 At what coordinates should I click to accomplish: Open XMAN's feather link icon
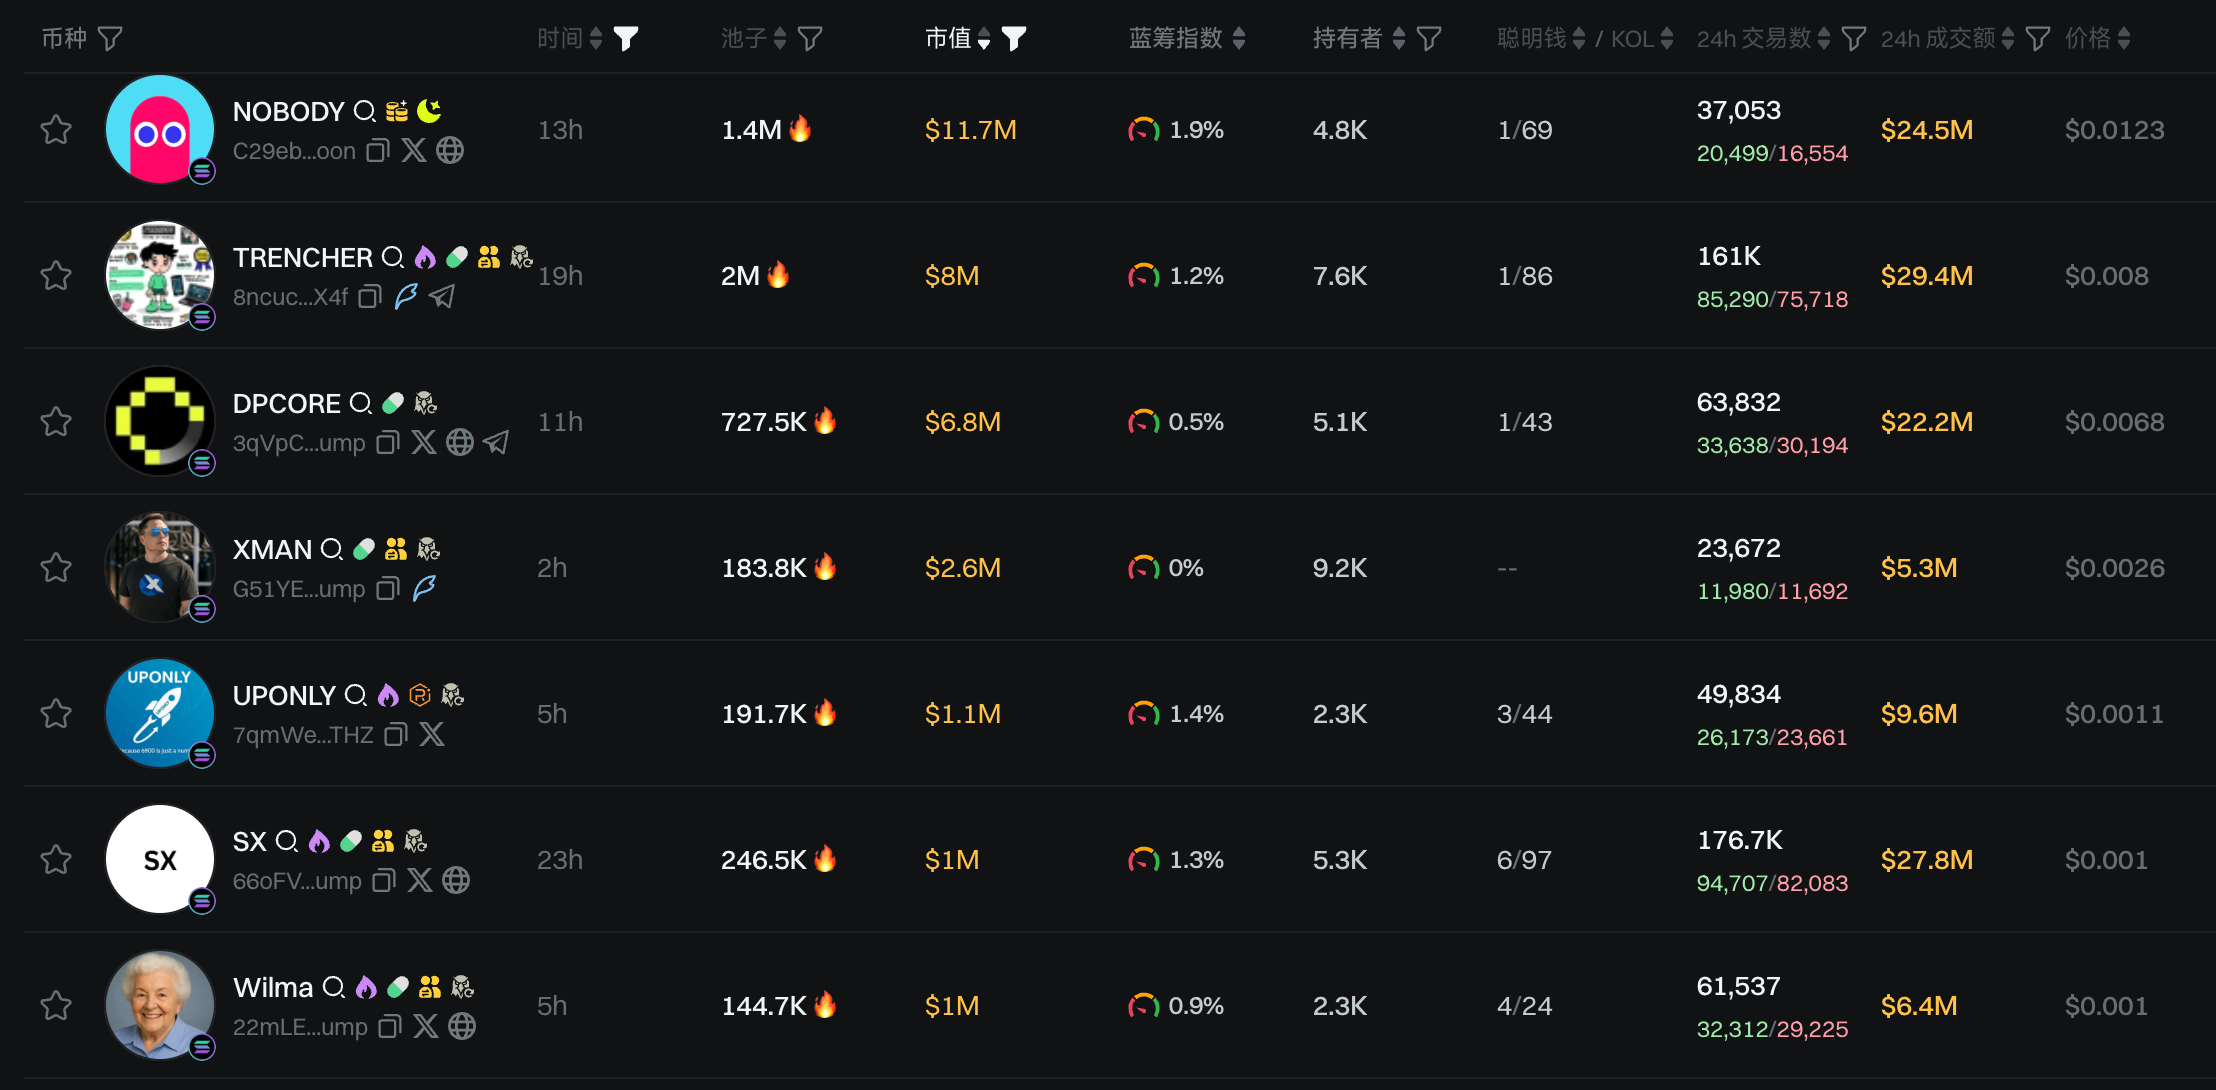click(x=424, y=589)
